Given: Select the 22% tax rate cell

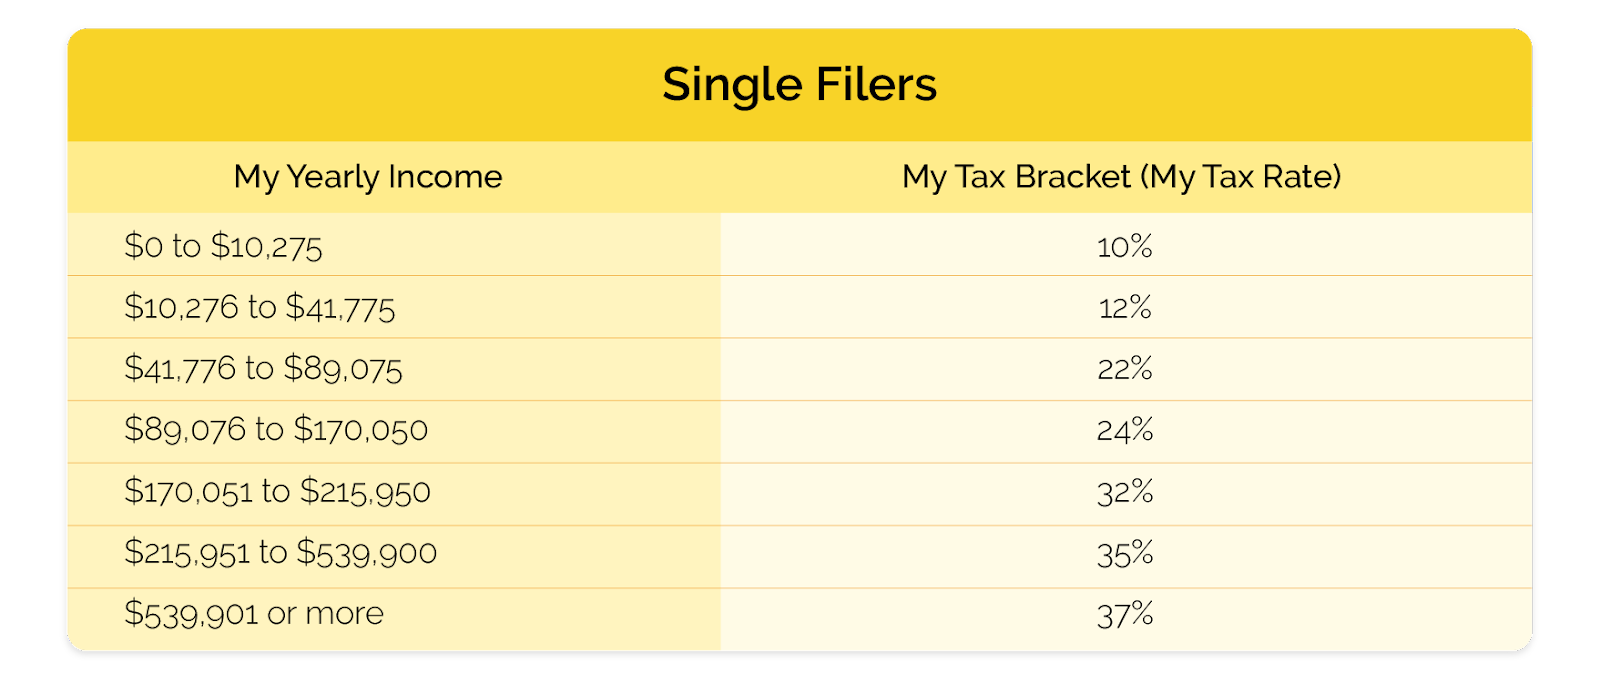Looking at the screenshot, I should (1125, 369).
